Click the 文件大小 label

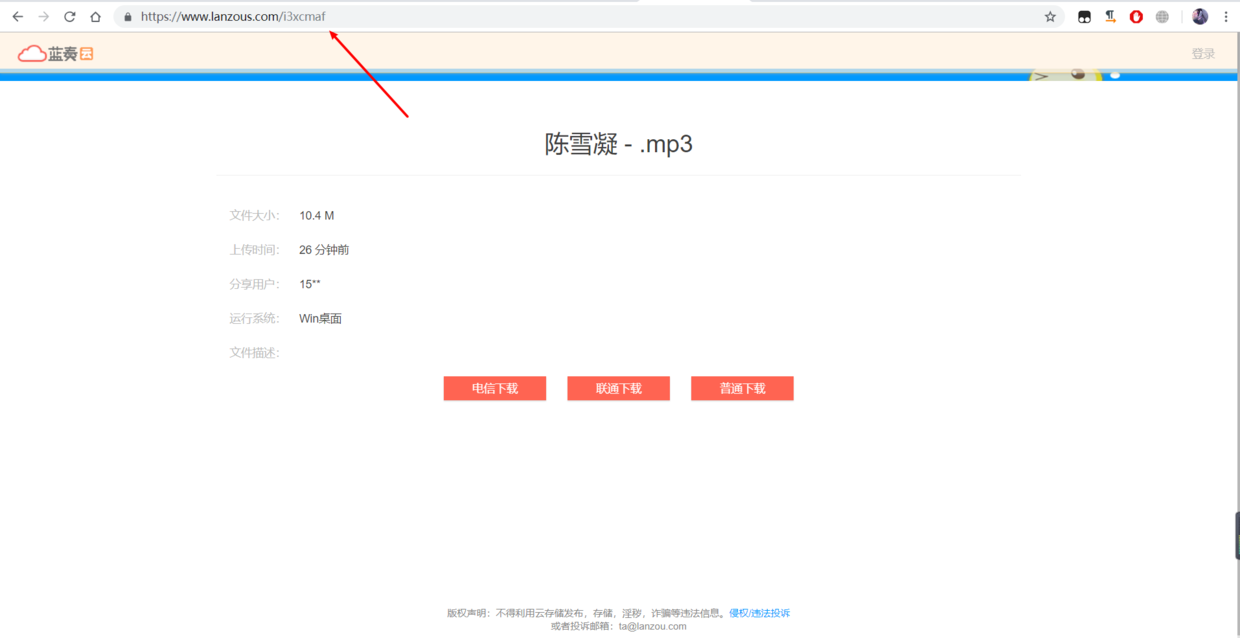click(254, 216)
